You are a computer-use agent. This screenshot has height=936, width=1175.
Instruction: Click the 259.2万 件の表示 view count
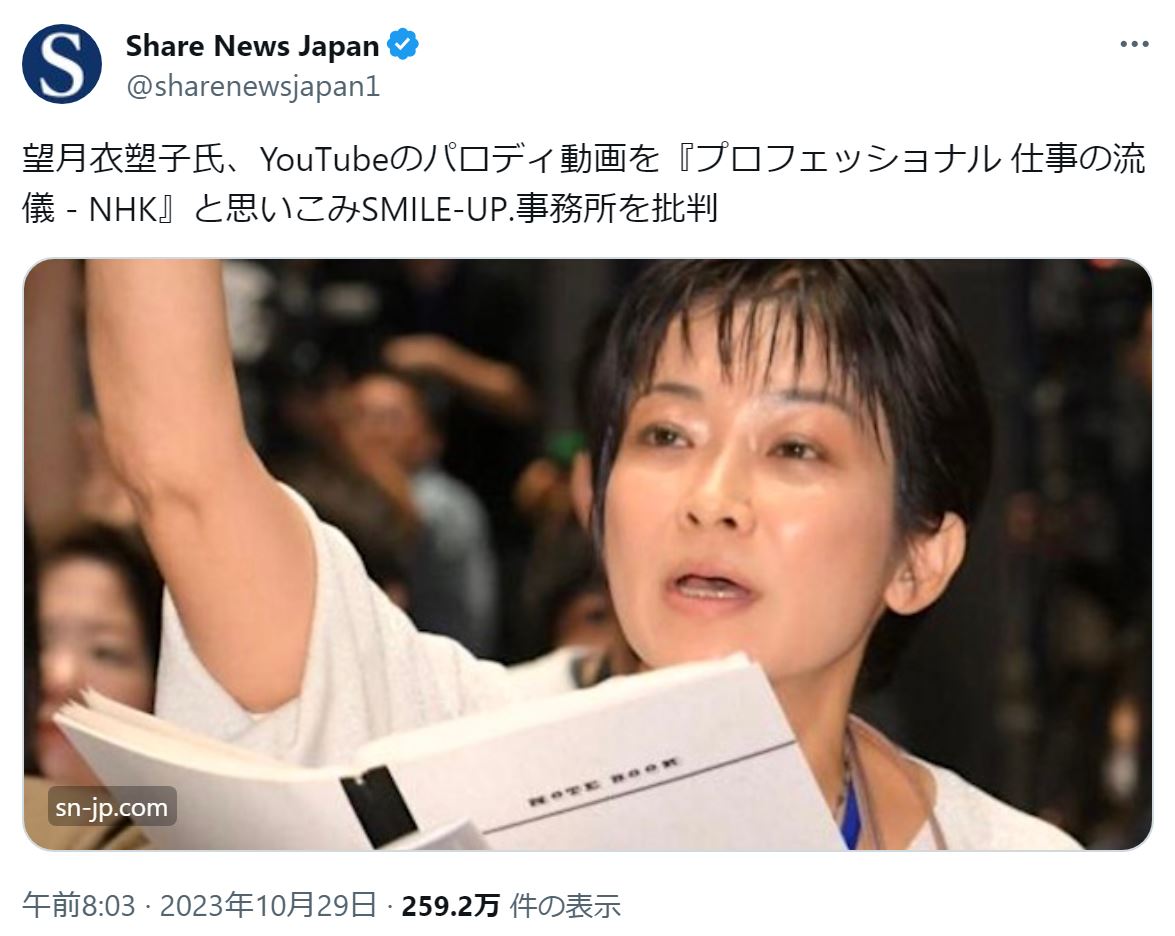point(511,905)
